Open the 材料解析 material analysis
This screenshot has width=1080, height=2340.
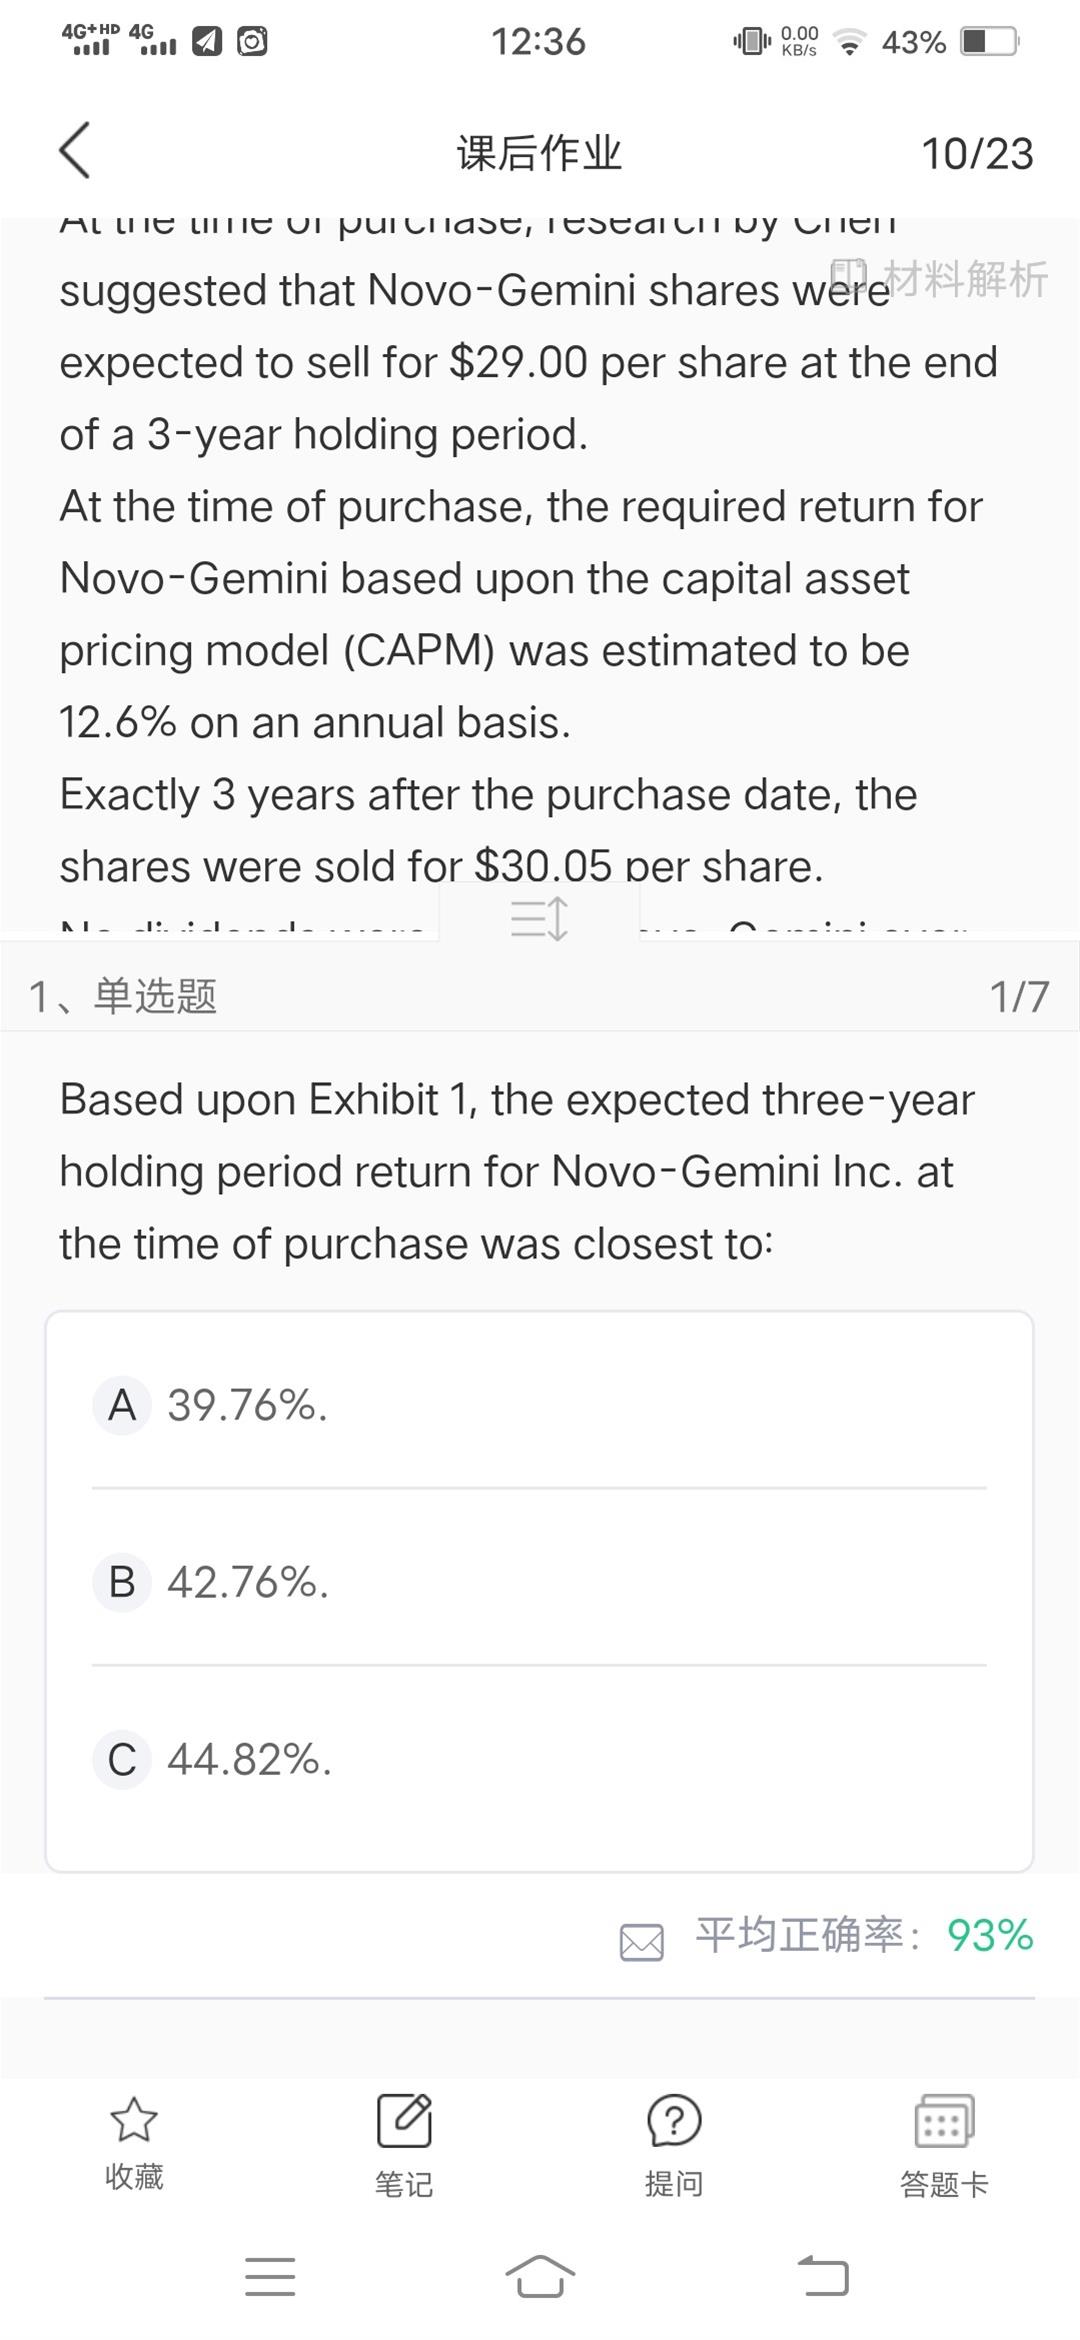[x=941, y=278]
